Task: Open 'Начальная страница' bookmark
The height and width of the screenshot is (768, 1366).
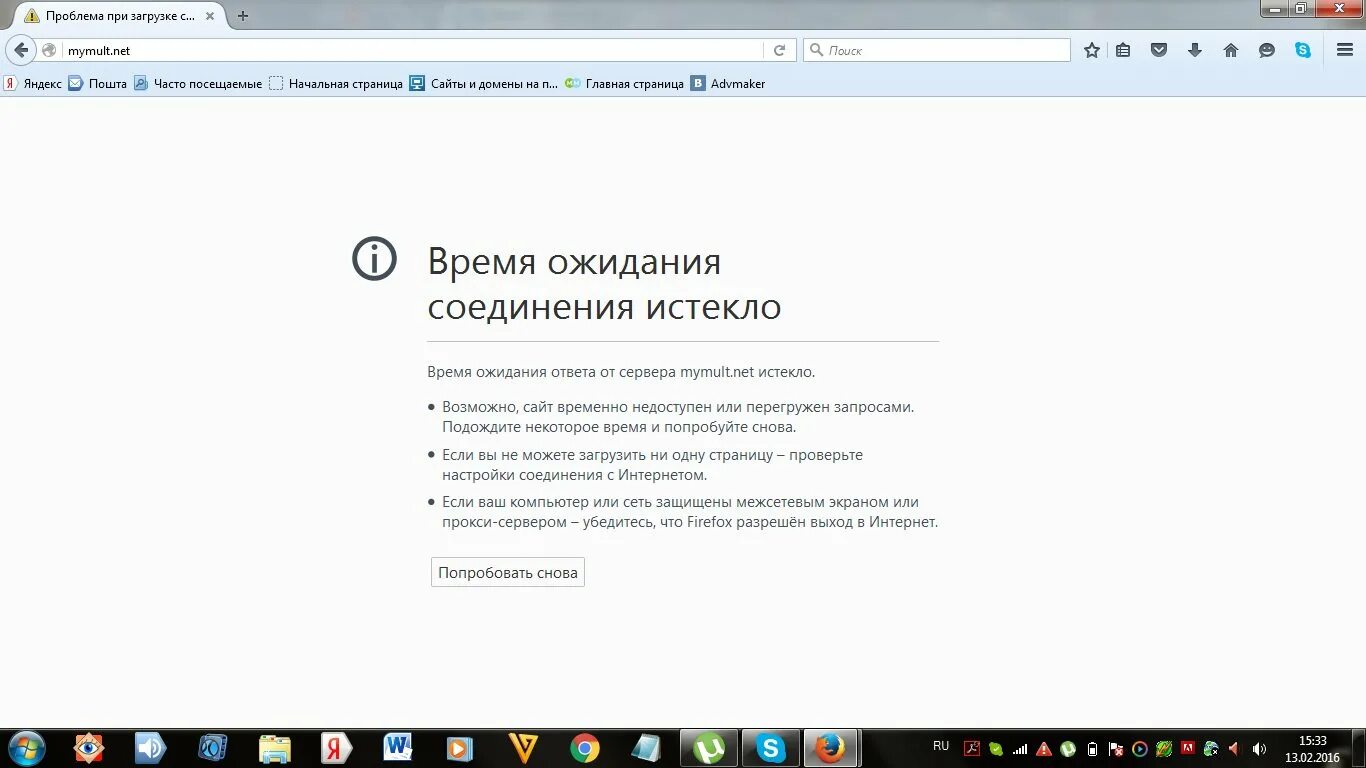Action: [336, 84]
